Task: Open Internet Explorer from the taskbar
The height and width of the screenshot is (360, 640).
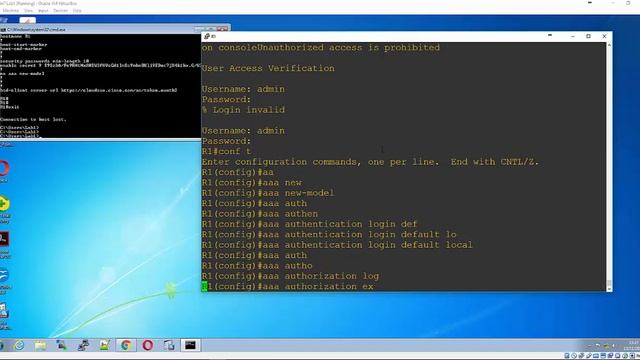Action: pyautogui.click(x=19, y=345)
